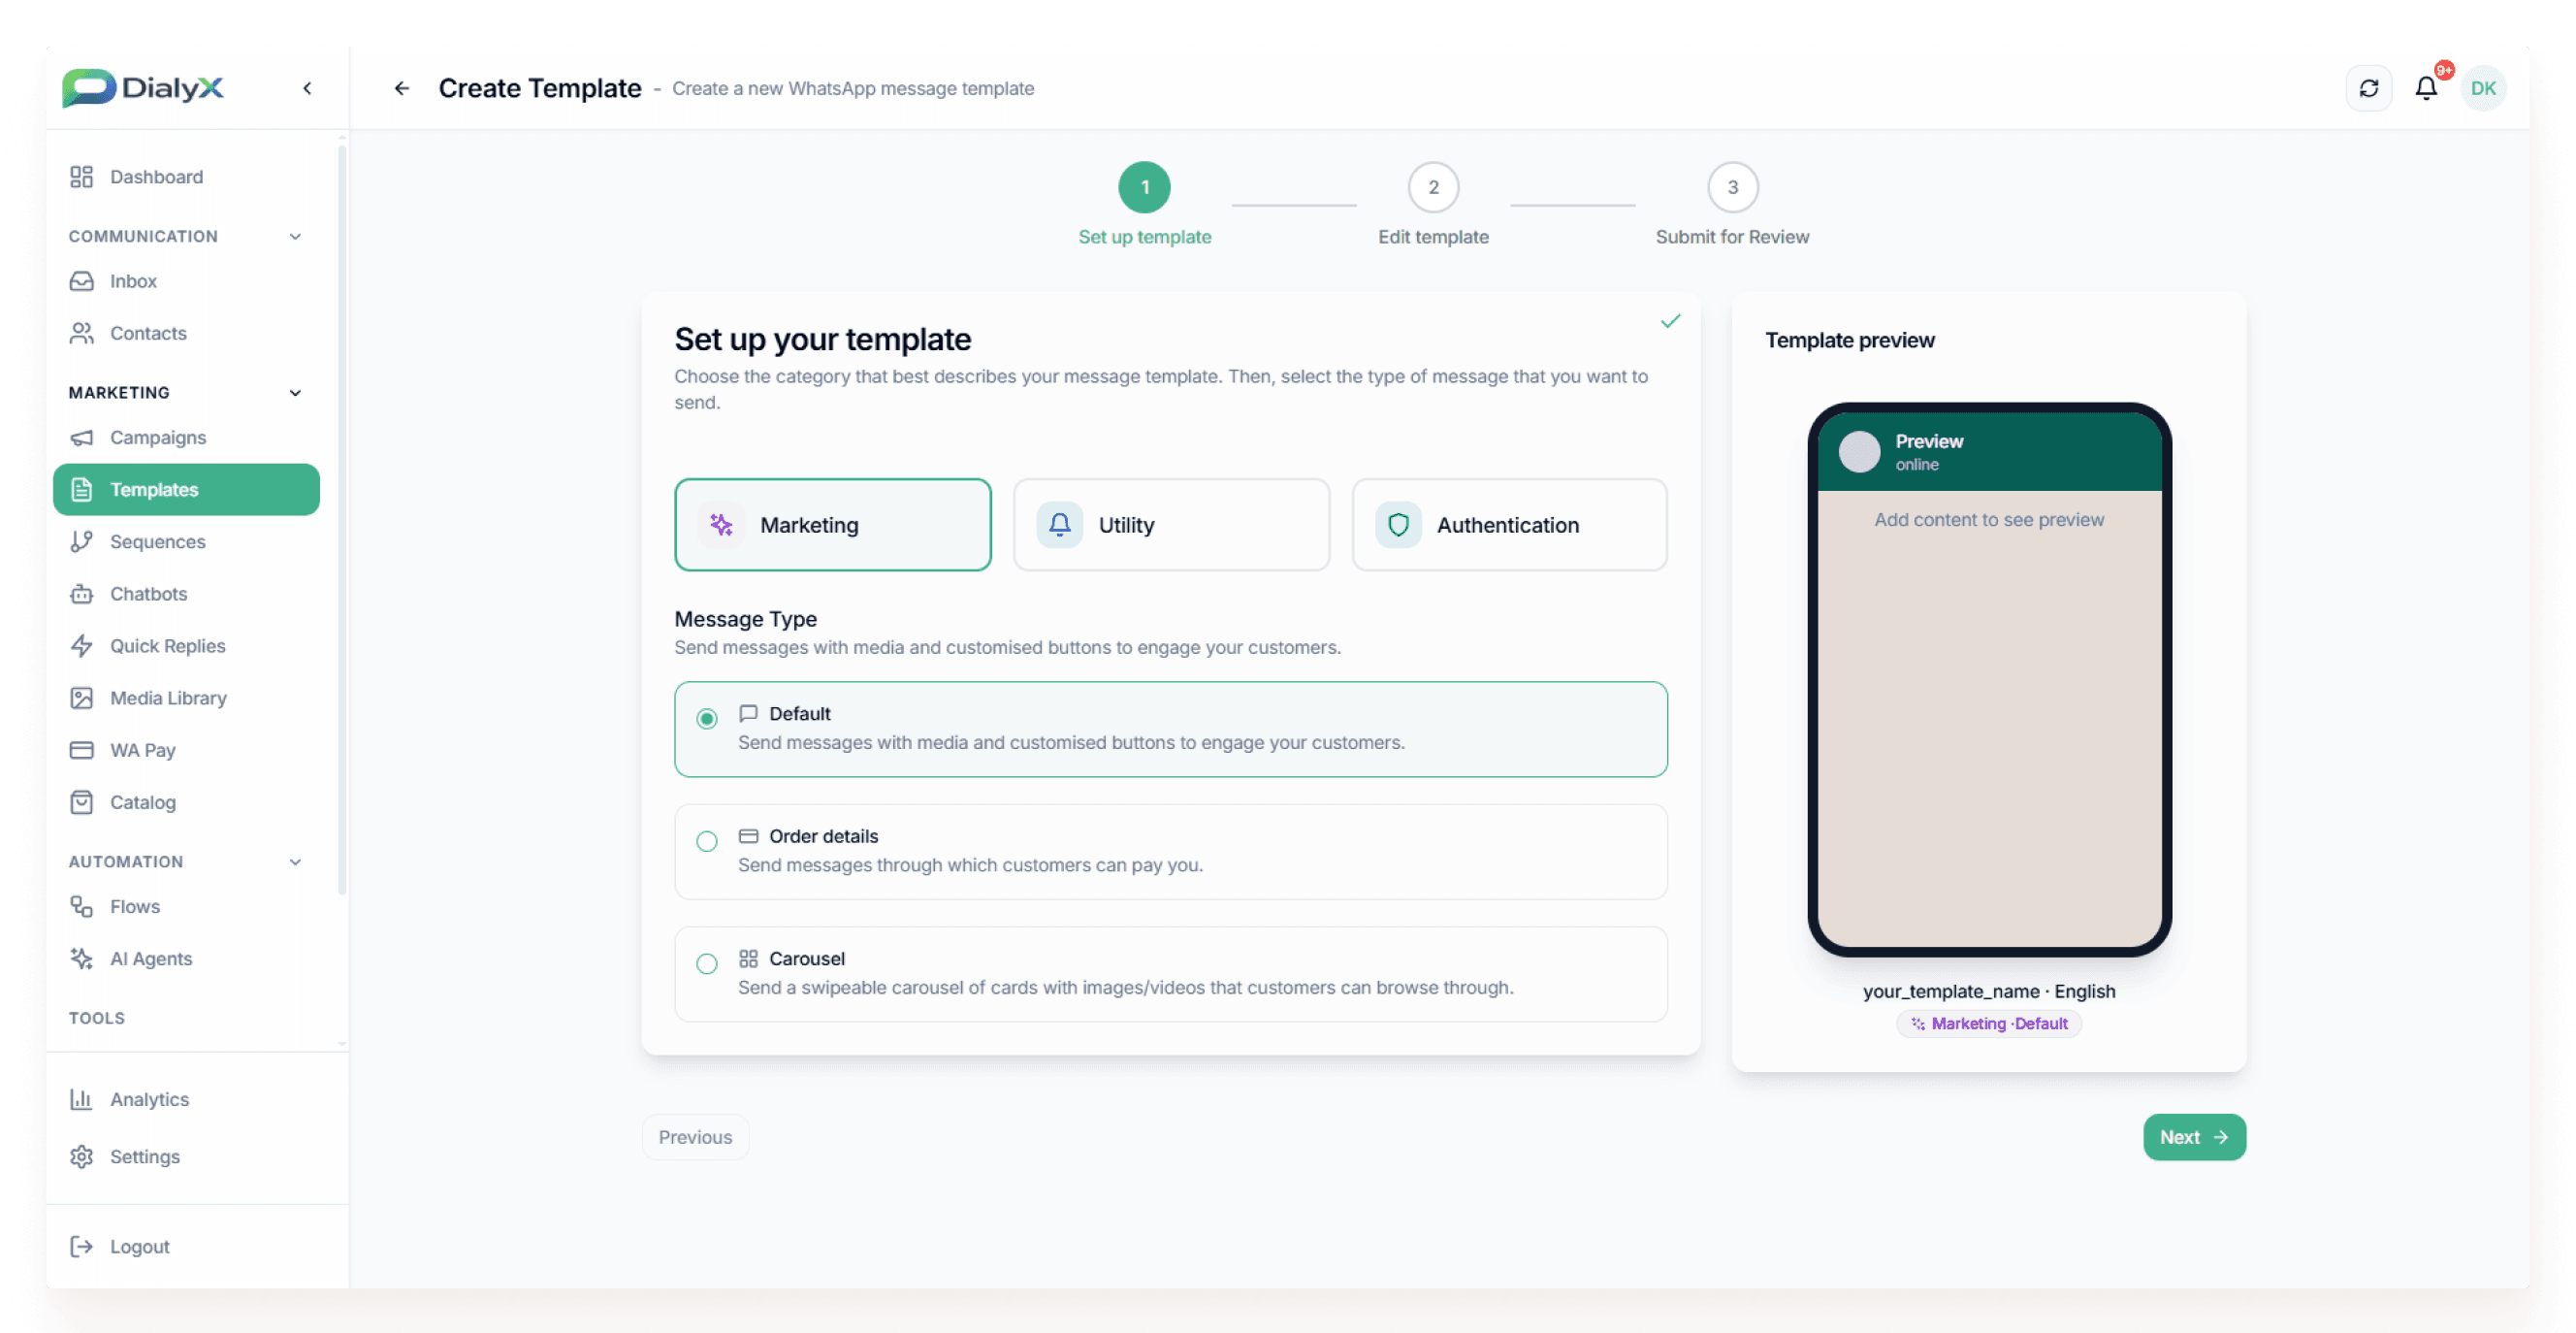
Task: Jump to step 3 Submit for Review
Action: (1732, 186)
